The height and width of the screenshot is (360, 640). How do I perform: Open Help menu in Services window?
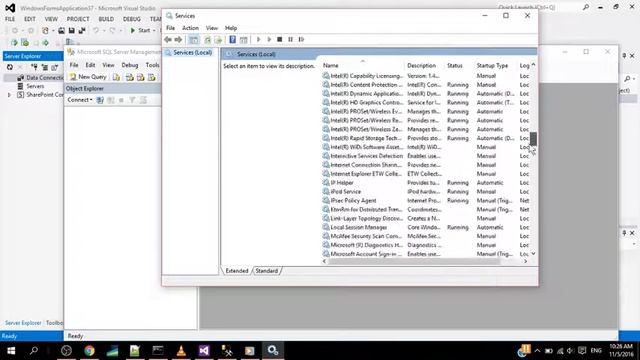(x=231, y=28)
